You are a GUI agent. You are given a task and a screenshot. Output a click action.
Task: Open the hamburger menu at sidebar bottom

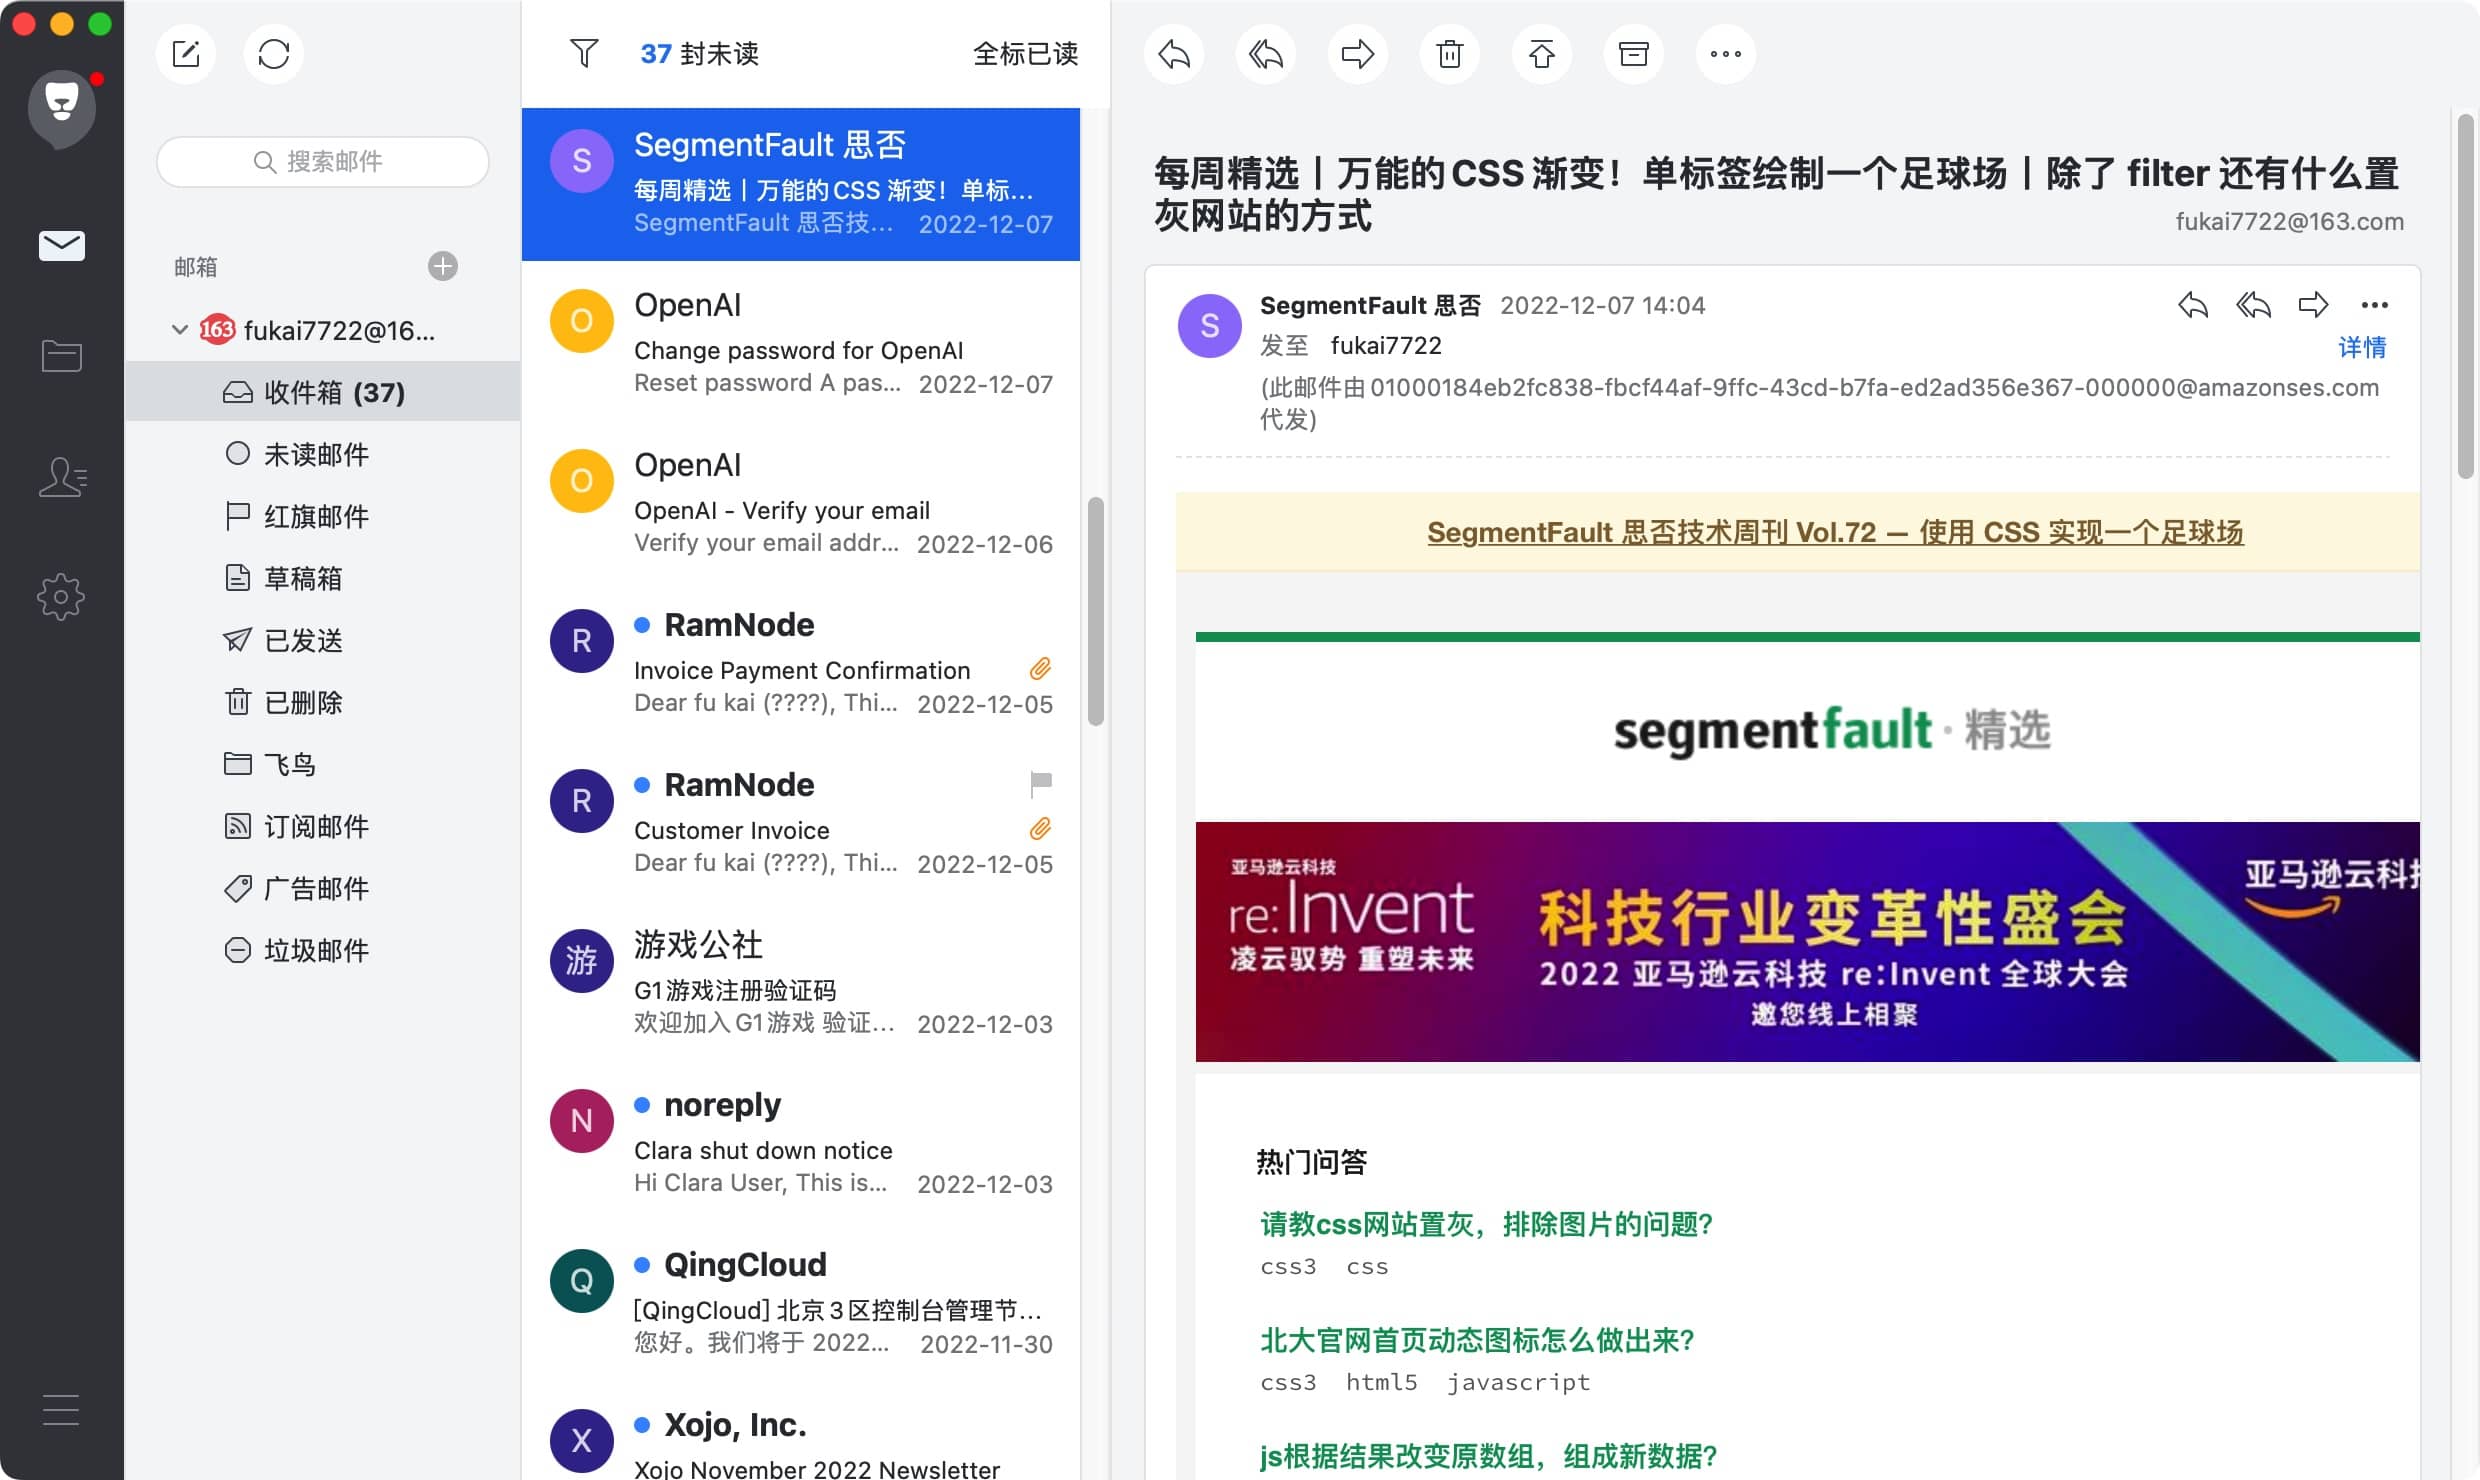(61, 1409)
